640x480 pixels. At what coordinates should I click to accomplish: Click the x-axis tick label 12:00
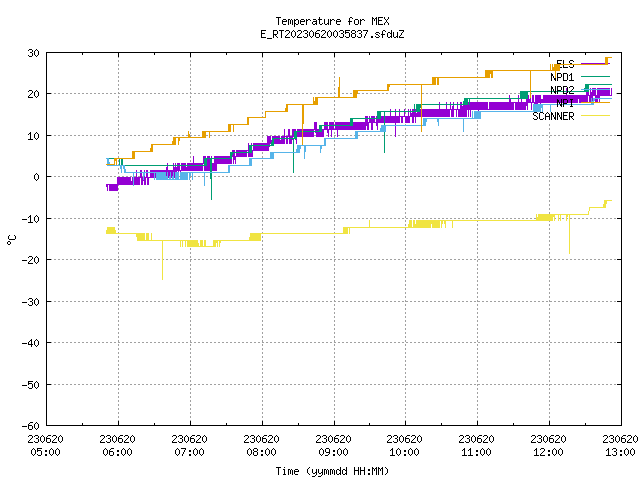(548, 452)
